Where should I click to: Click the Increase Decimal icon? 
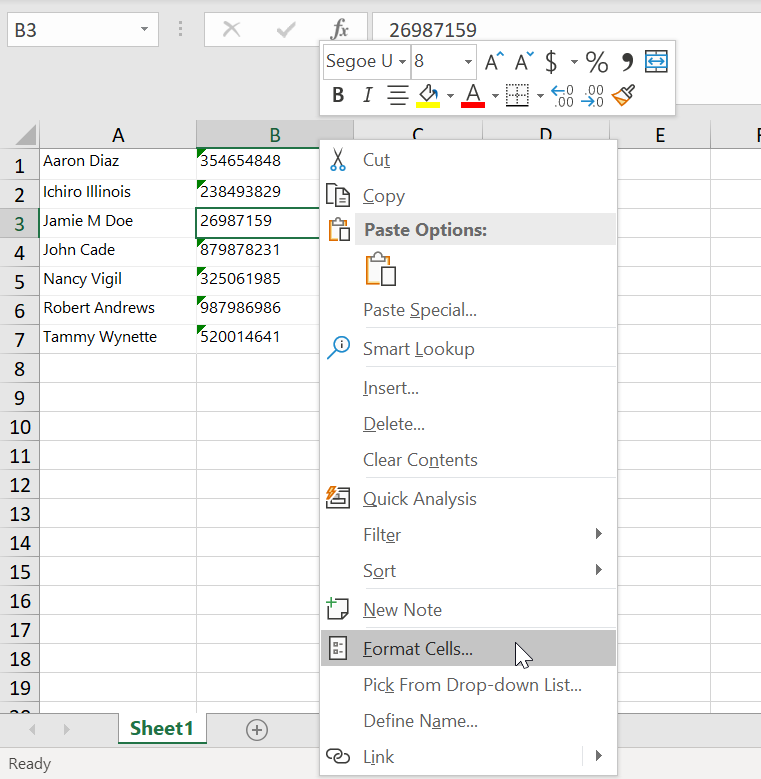tap(562, 96)
